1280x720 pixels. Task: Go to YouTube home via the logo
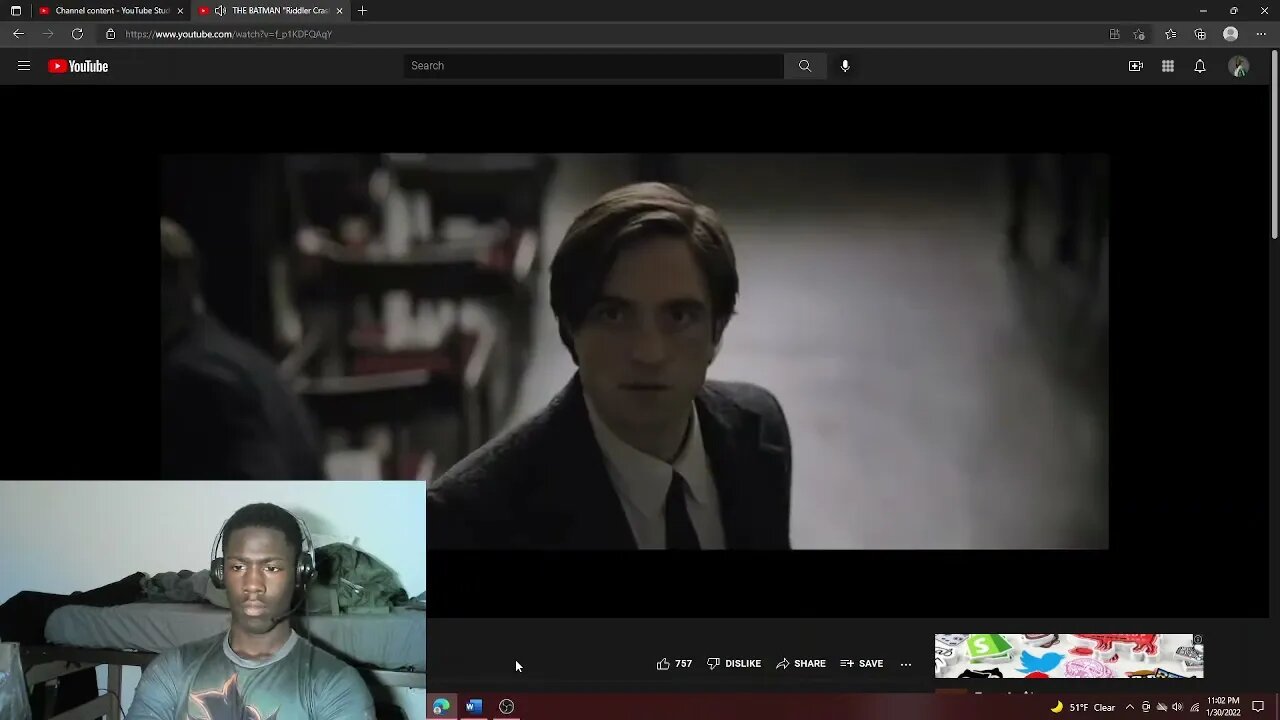pyautogui.click(x=78, y=66)
